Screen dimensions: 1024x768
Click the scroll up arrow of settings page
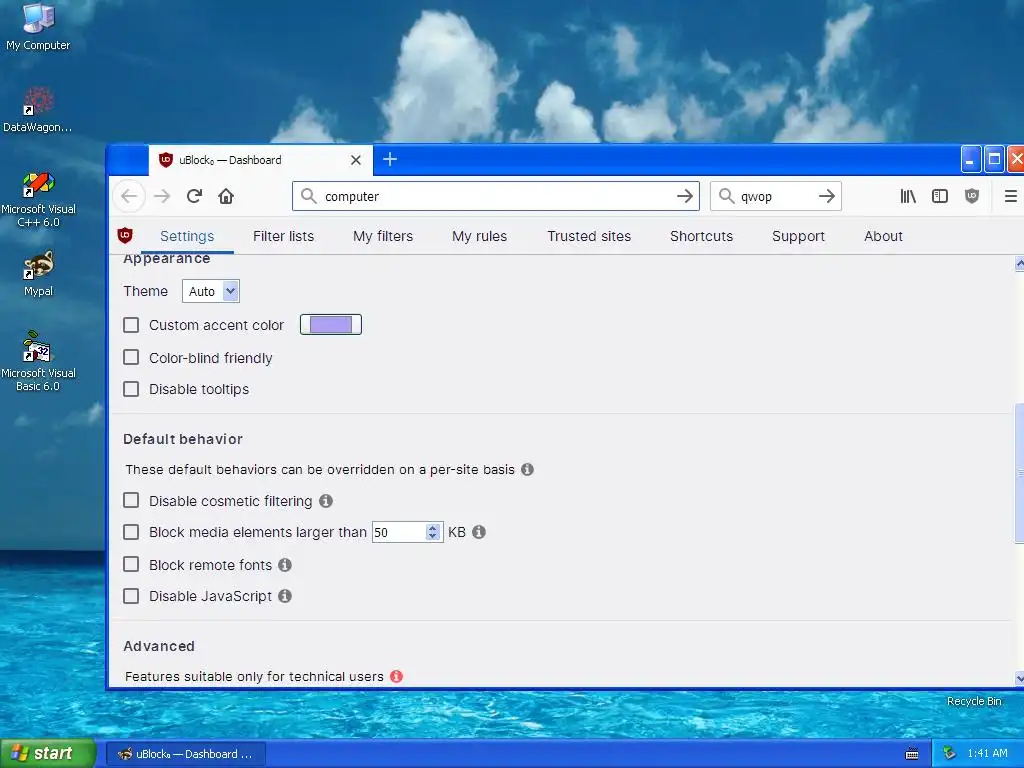pyautogui.click(x=1019, y=264)
